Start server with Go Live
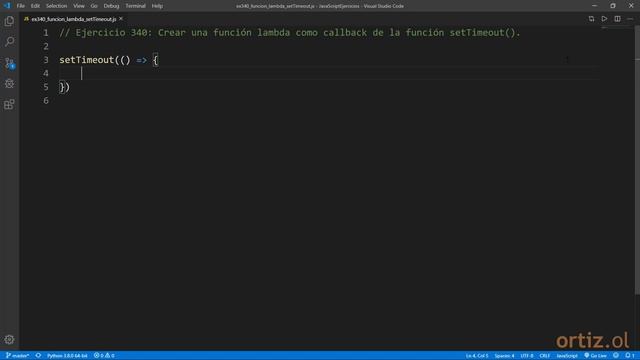This screenshot has width=640, height=360. 596,356
